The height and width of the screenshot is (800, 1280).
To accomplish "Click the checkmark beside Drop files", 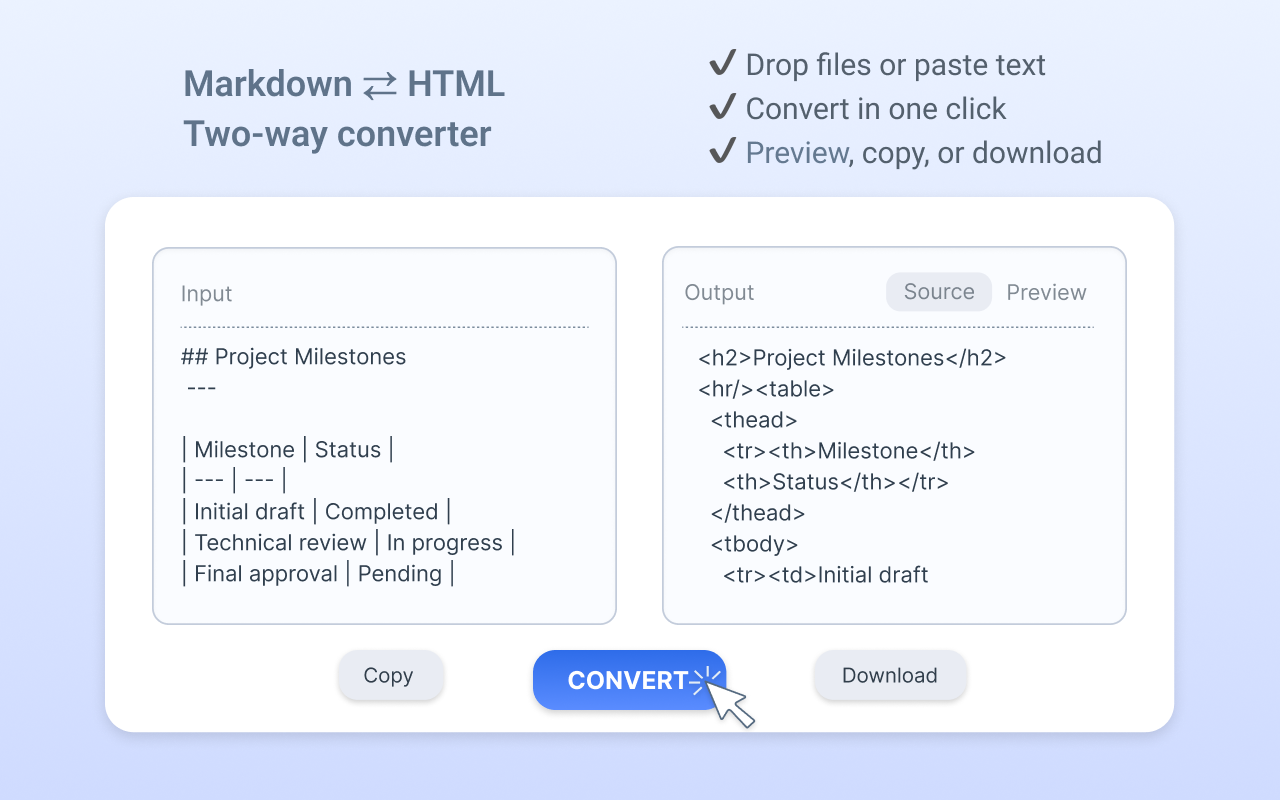I will [x=722, y=64].
